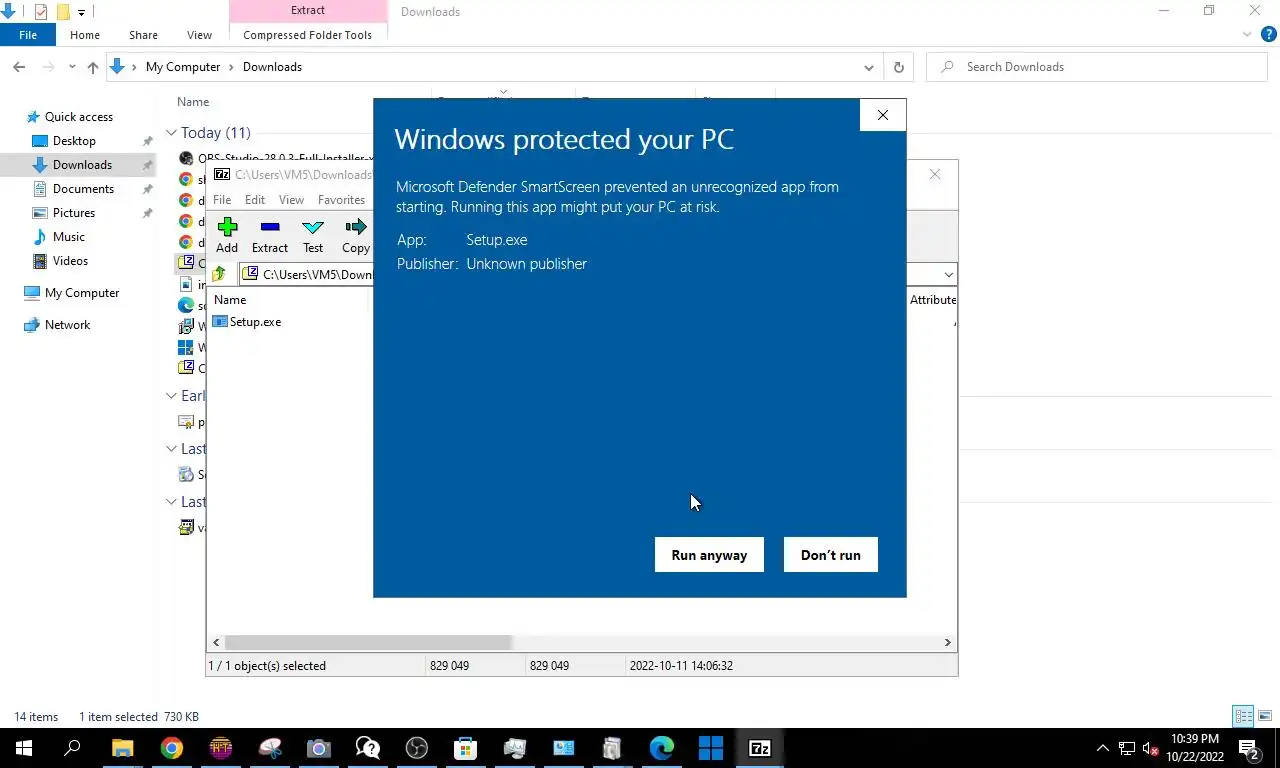Close the Windows protected your PC dialog
Screen dimensions: 1280x768
click(x=882, y=115)
